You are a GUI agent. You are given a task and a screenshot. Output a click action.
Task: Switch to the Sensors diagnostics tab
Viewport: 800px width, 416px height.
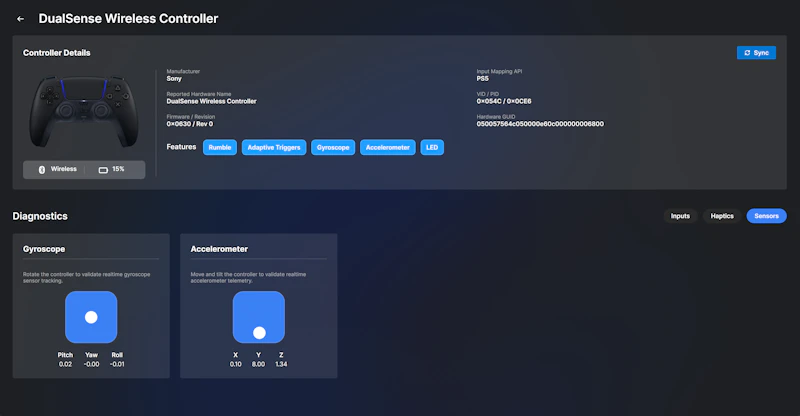point(766,216)
